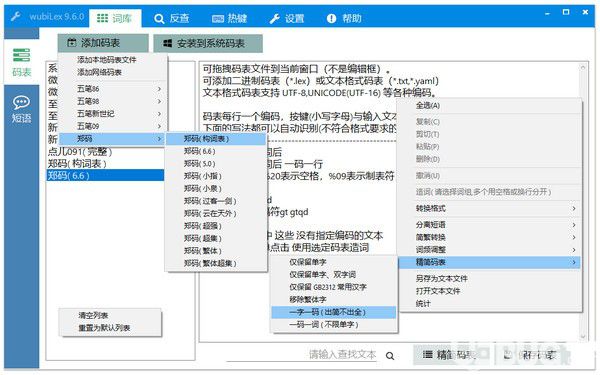This screenshot has width=600, height=375.
Task: Click the wrench icon beside wubiLex title
Action: 16,17
